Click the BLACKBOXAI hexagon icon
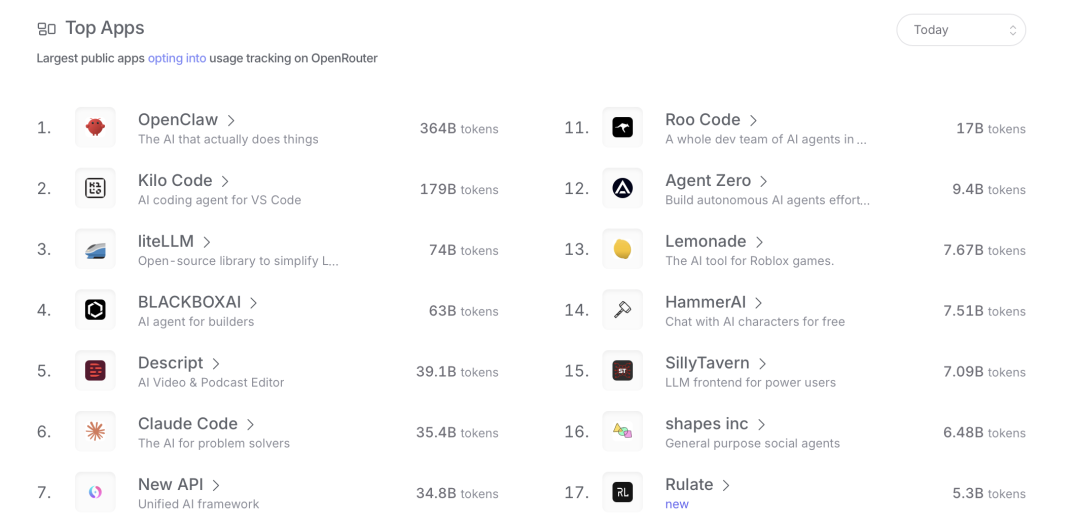Screen dimensions: 1080x526 95,310
